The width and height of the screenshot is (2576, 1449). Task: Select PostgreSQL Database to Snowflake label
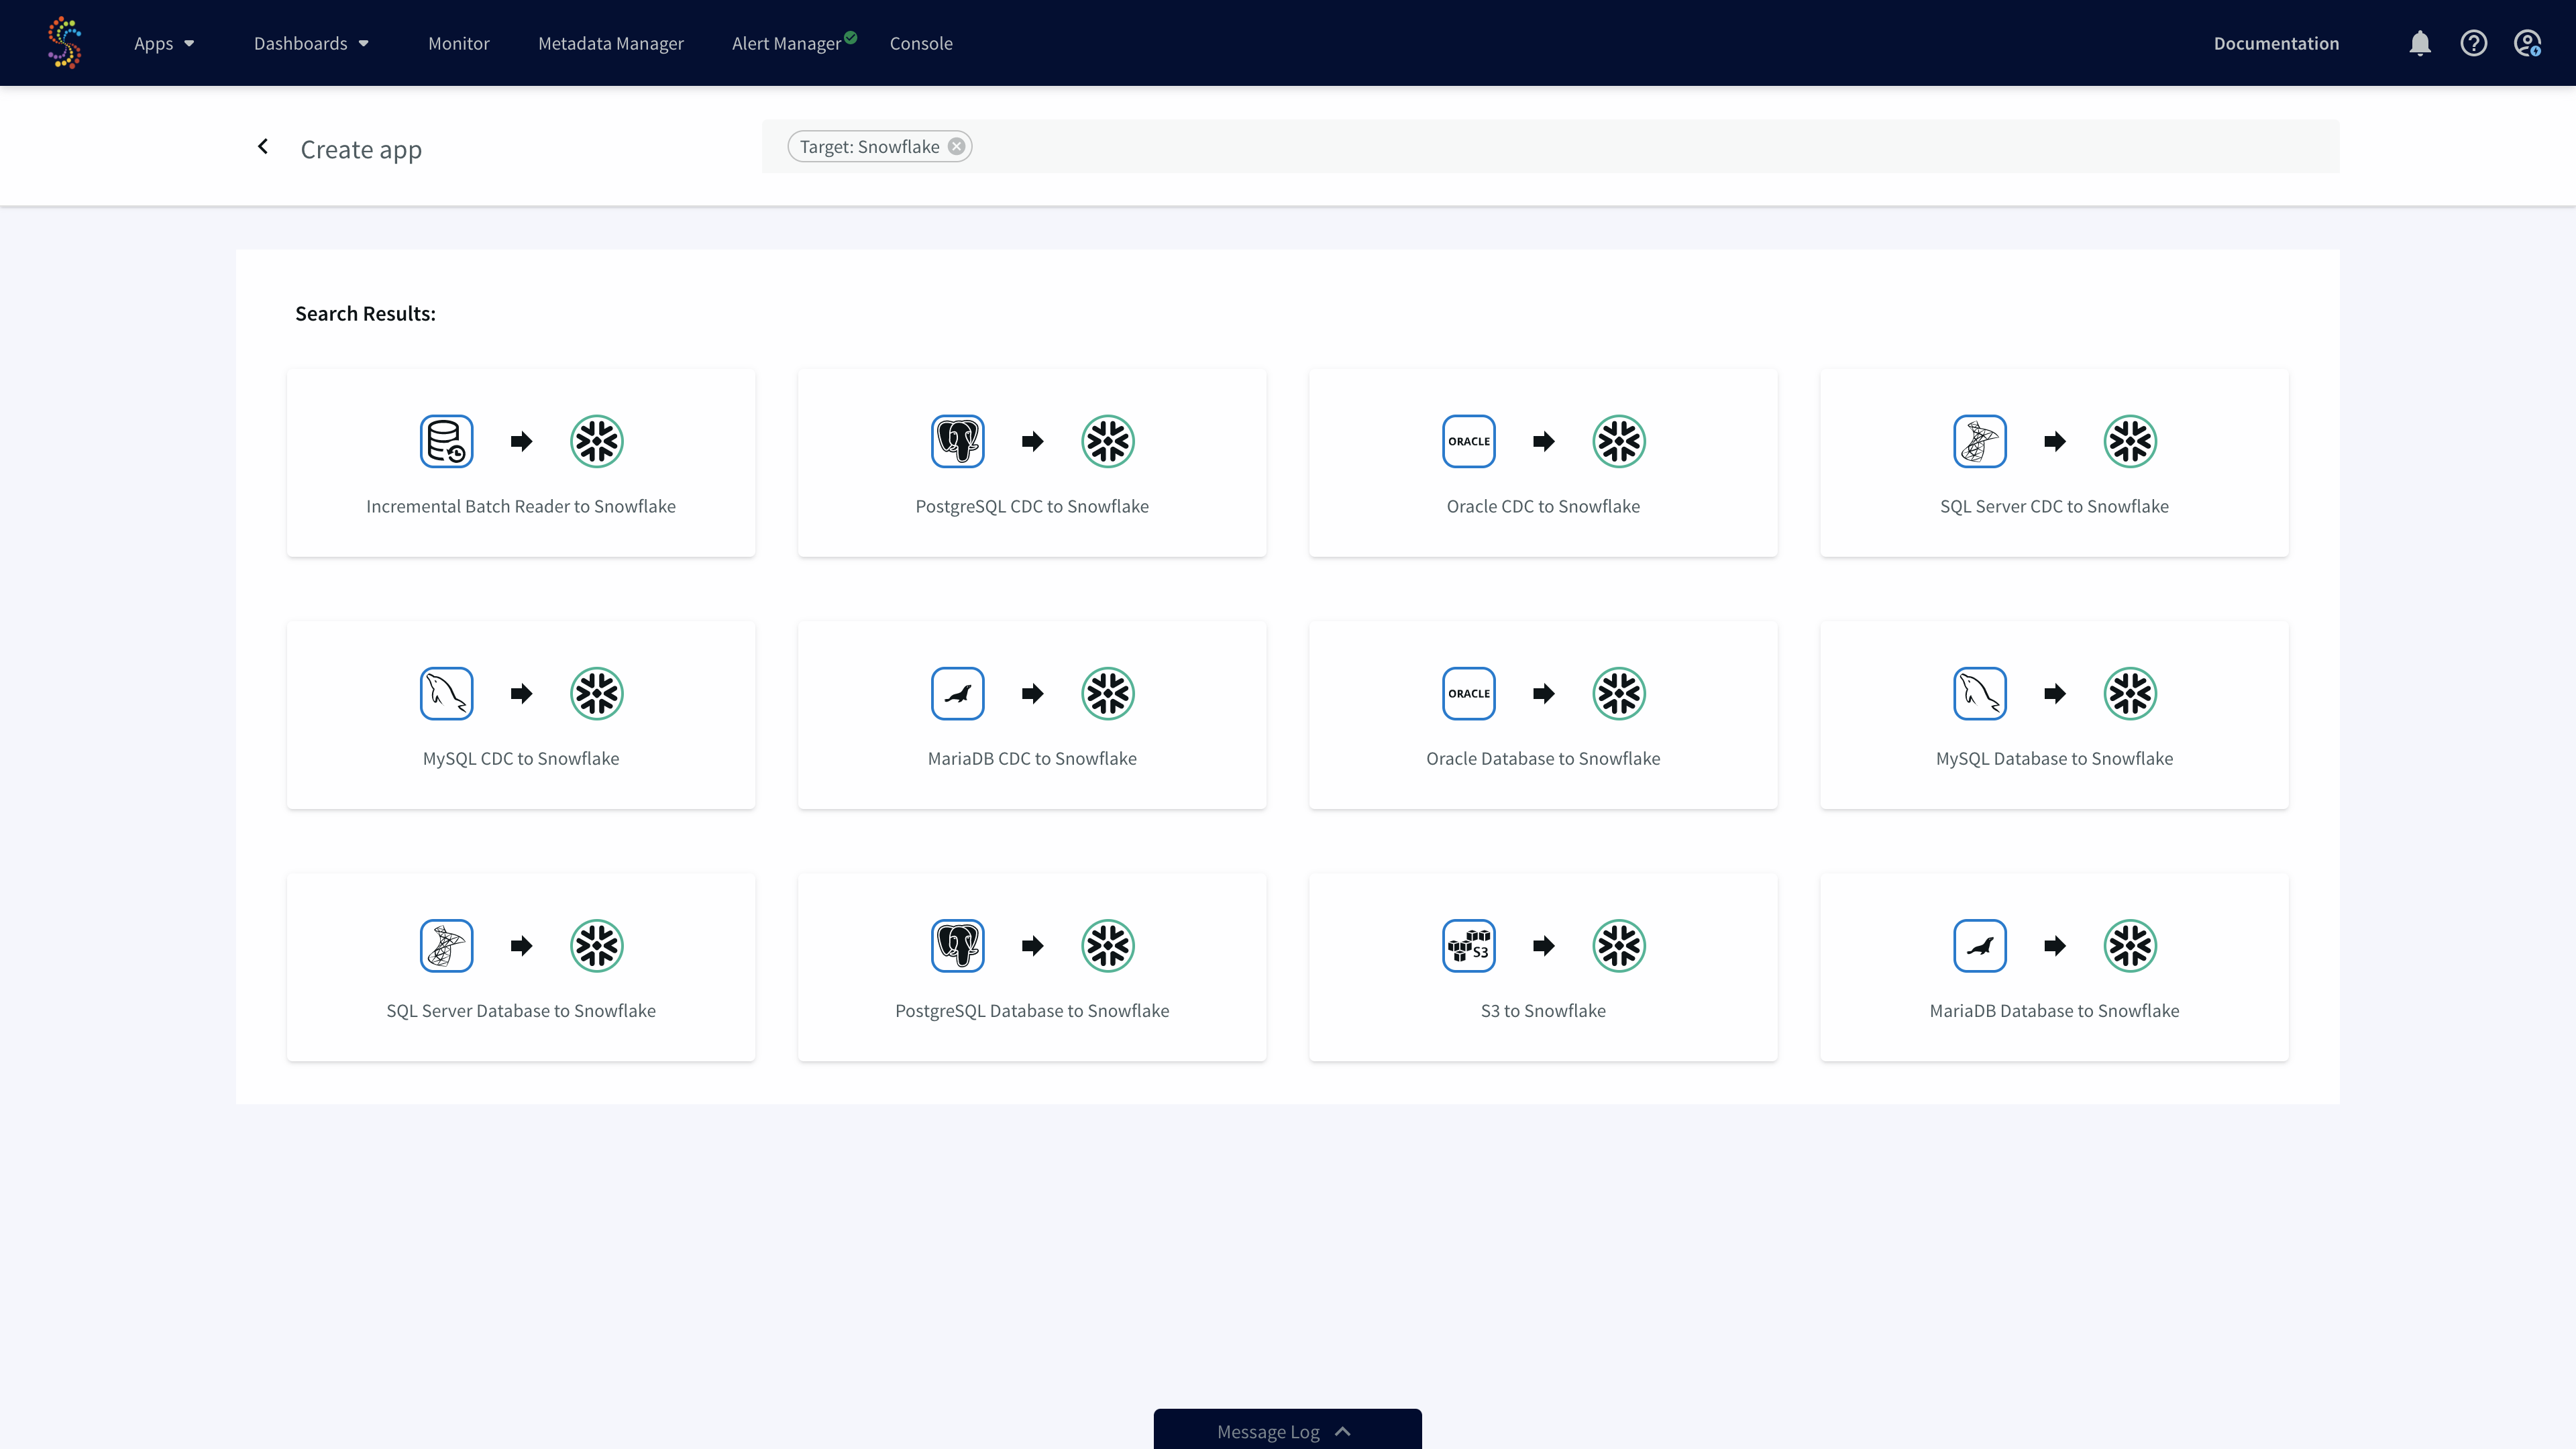click(x=1032, y=1010)
